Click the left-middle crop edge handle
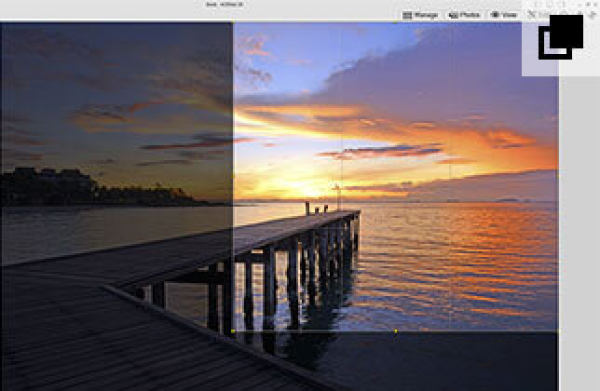The image size is (600, 391). 233,177
